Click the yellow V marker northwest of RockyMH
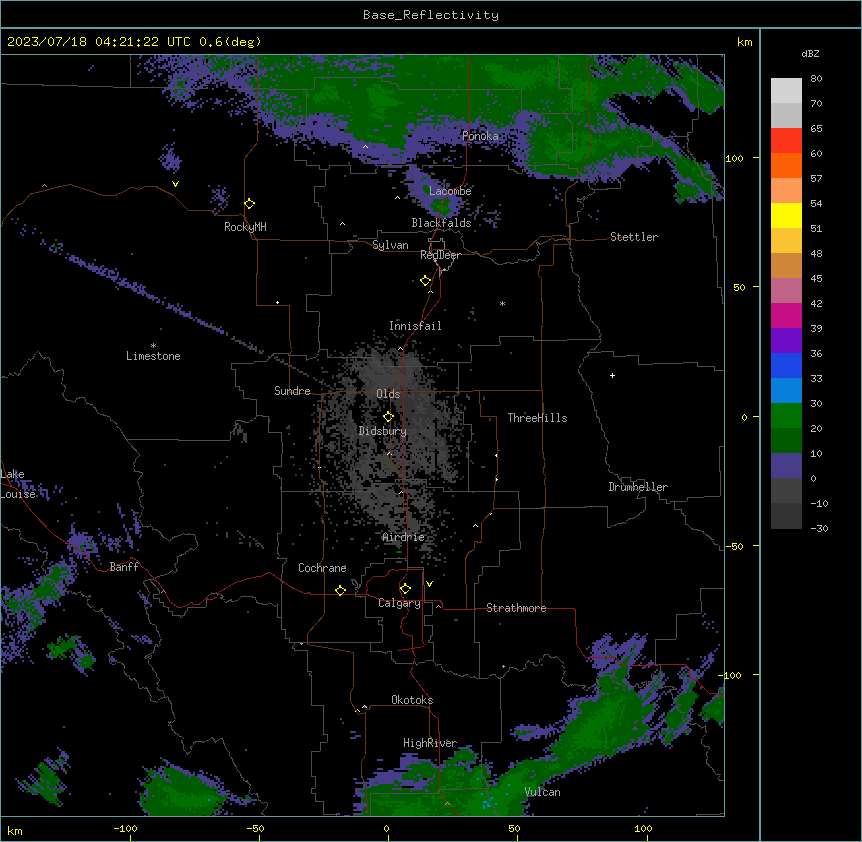 (x=175, y=184)
